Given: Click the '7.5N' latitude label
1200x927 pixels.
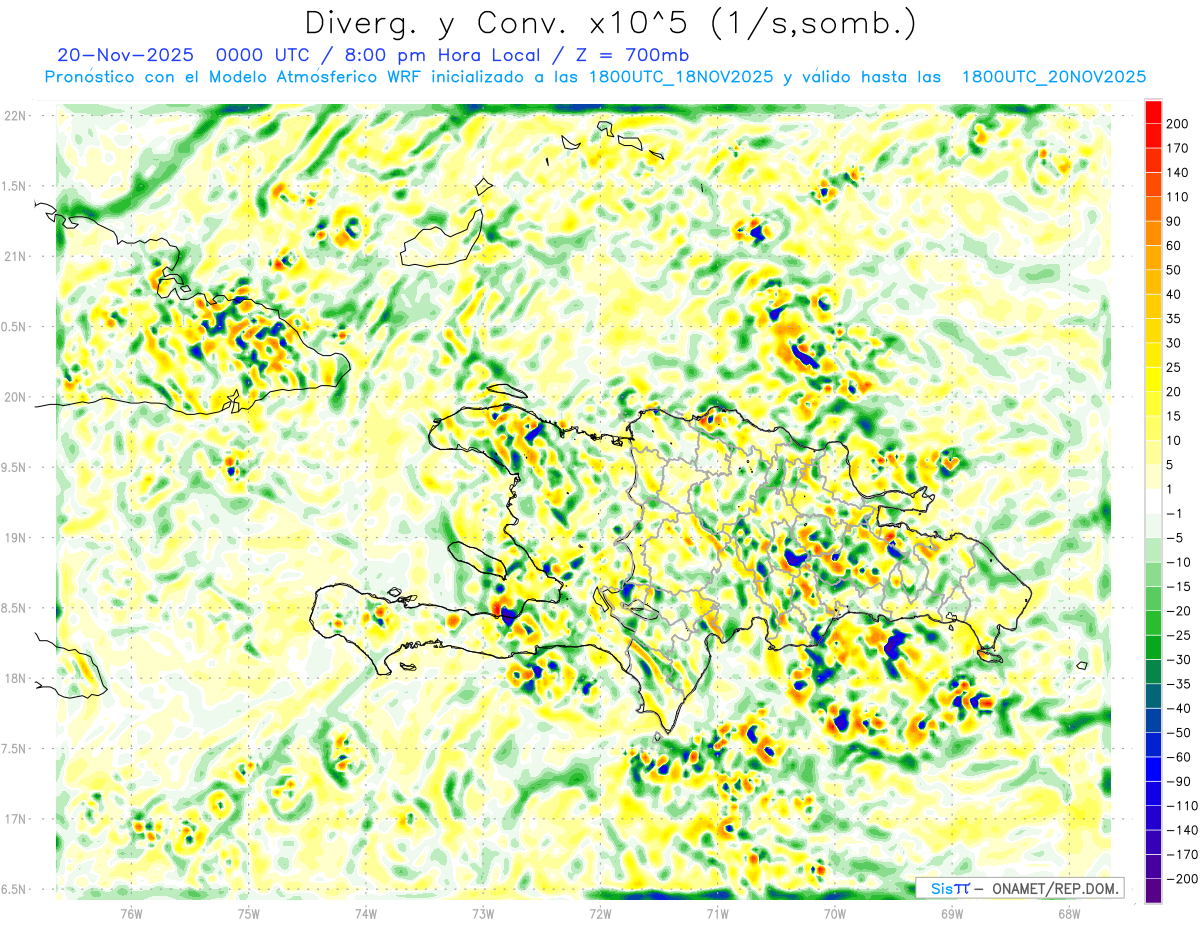Looking at the screenshot, I should pyautogui.click(x=15, y=749).
